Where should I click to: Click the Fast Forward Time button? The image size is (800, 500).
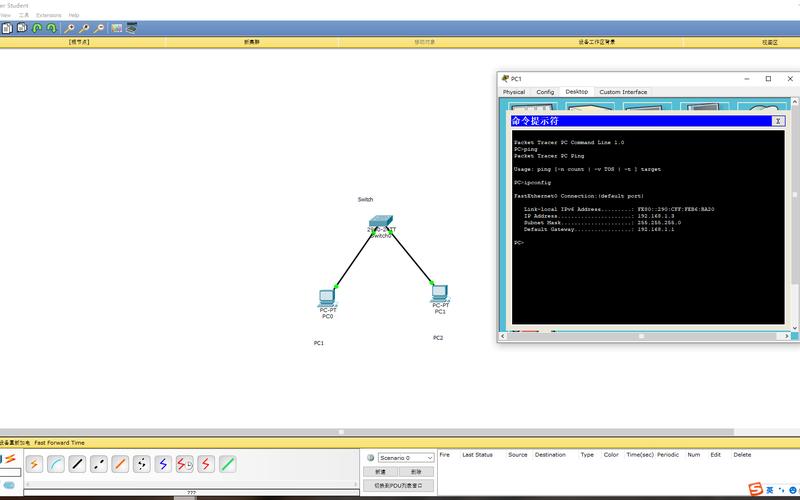click(59, 443)
